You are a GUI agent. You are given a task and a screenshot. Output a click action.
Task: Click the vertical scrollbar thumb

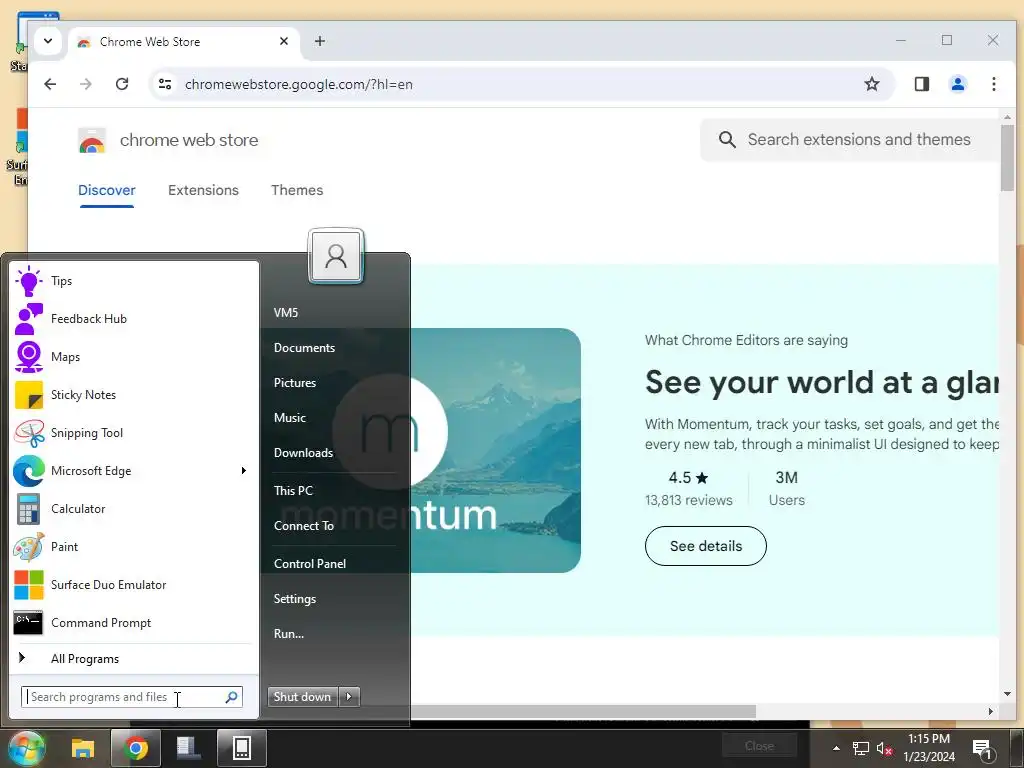click(x=1007, y=157)
